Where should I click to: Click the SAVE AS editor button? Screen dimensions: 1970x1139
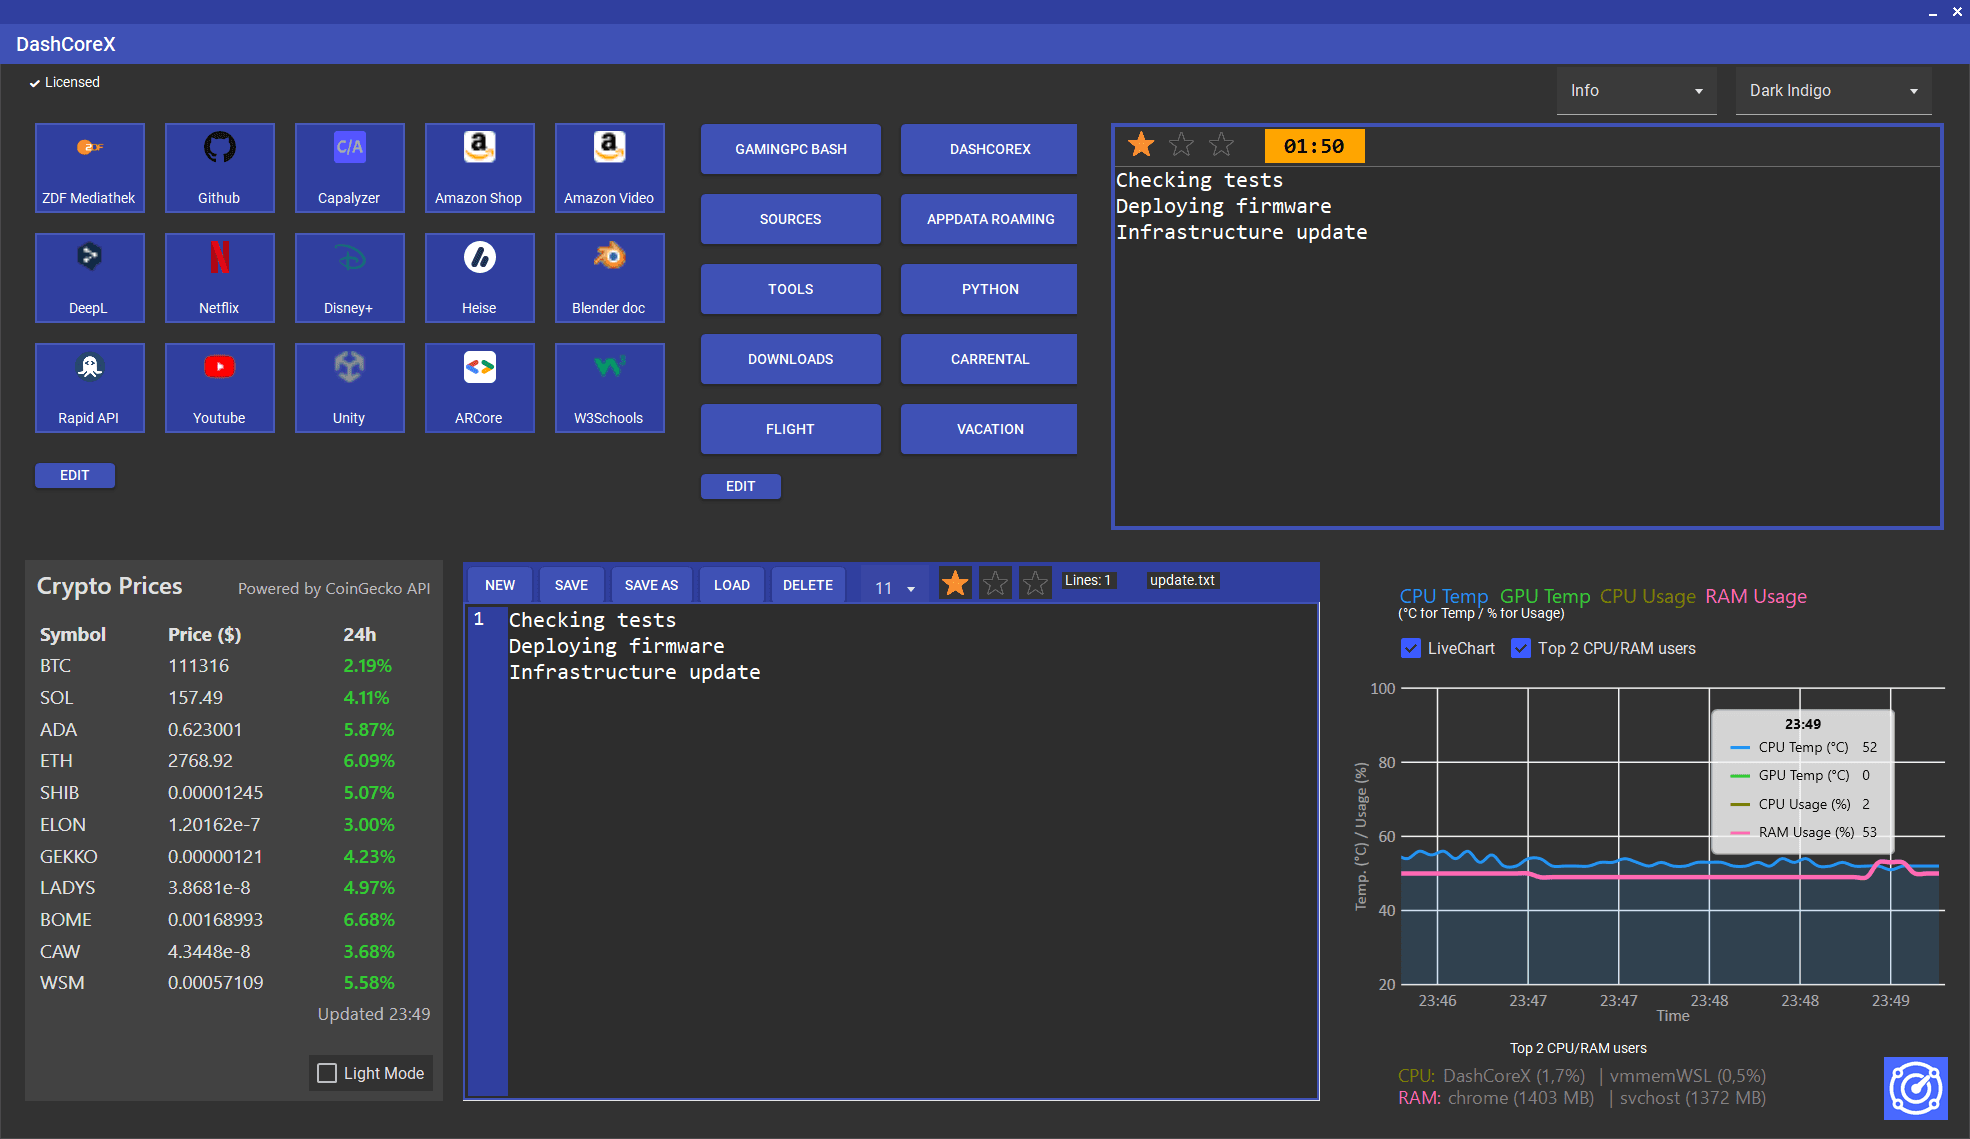coord(651,585)
